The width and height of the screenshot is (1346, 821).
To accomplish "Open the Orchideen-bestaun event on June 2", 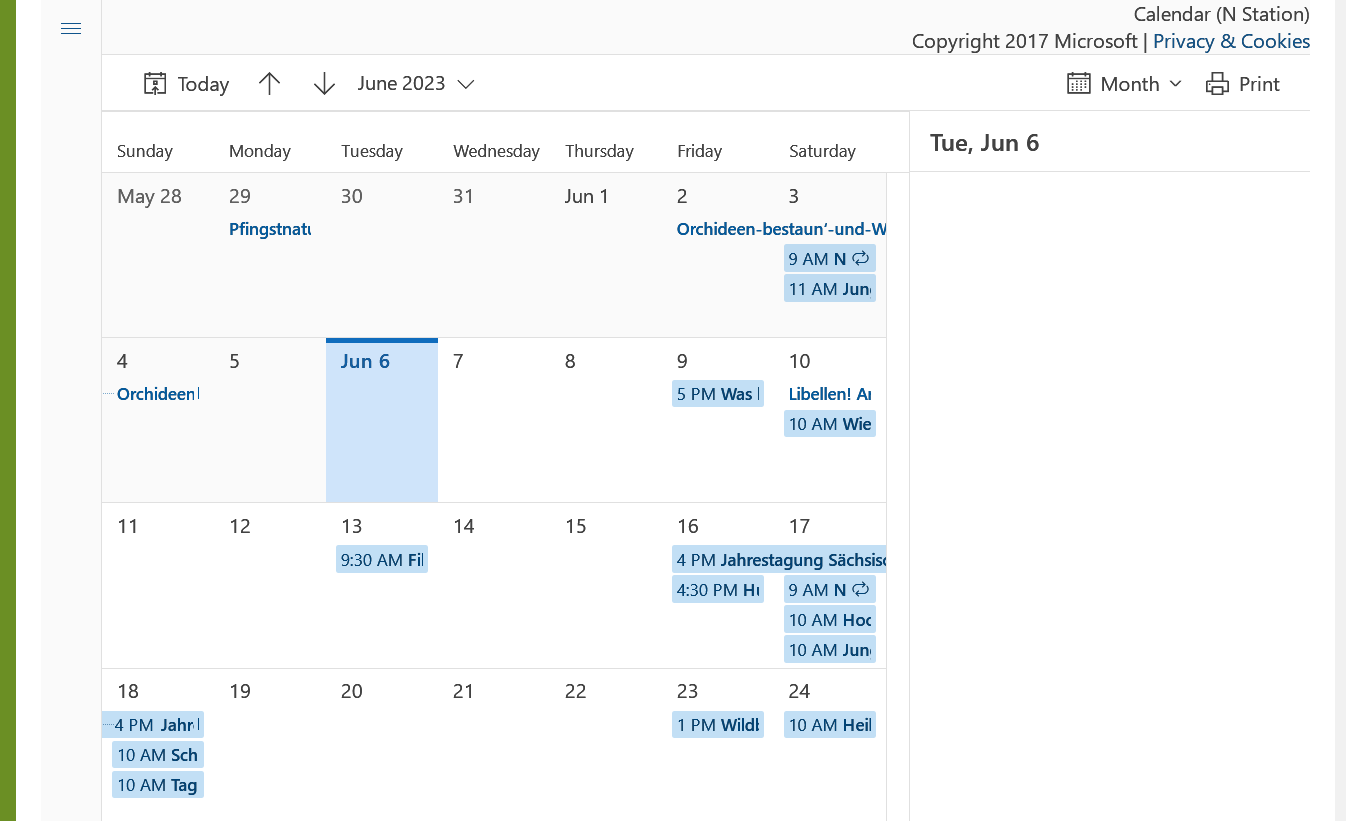I will click(780, 229).
